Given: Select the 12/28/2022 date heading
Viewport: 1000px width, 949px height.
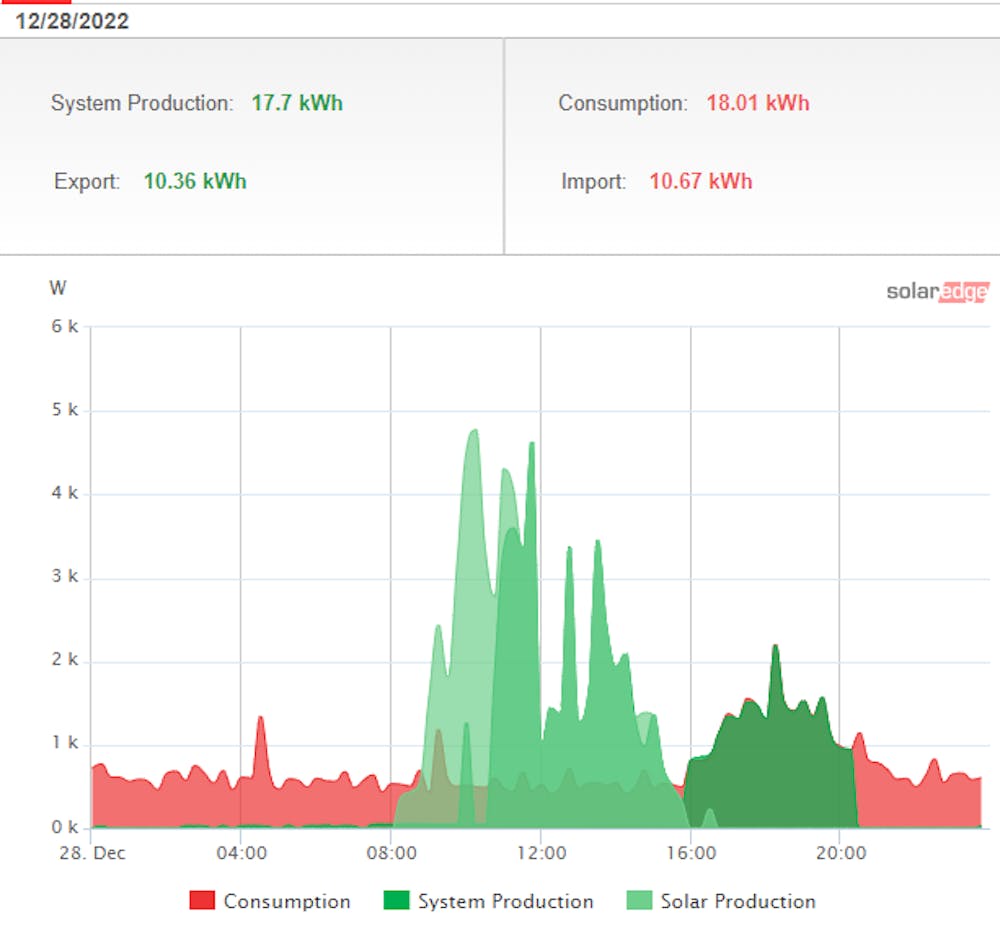Looking at the screenshot, I should 72,21.
